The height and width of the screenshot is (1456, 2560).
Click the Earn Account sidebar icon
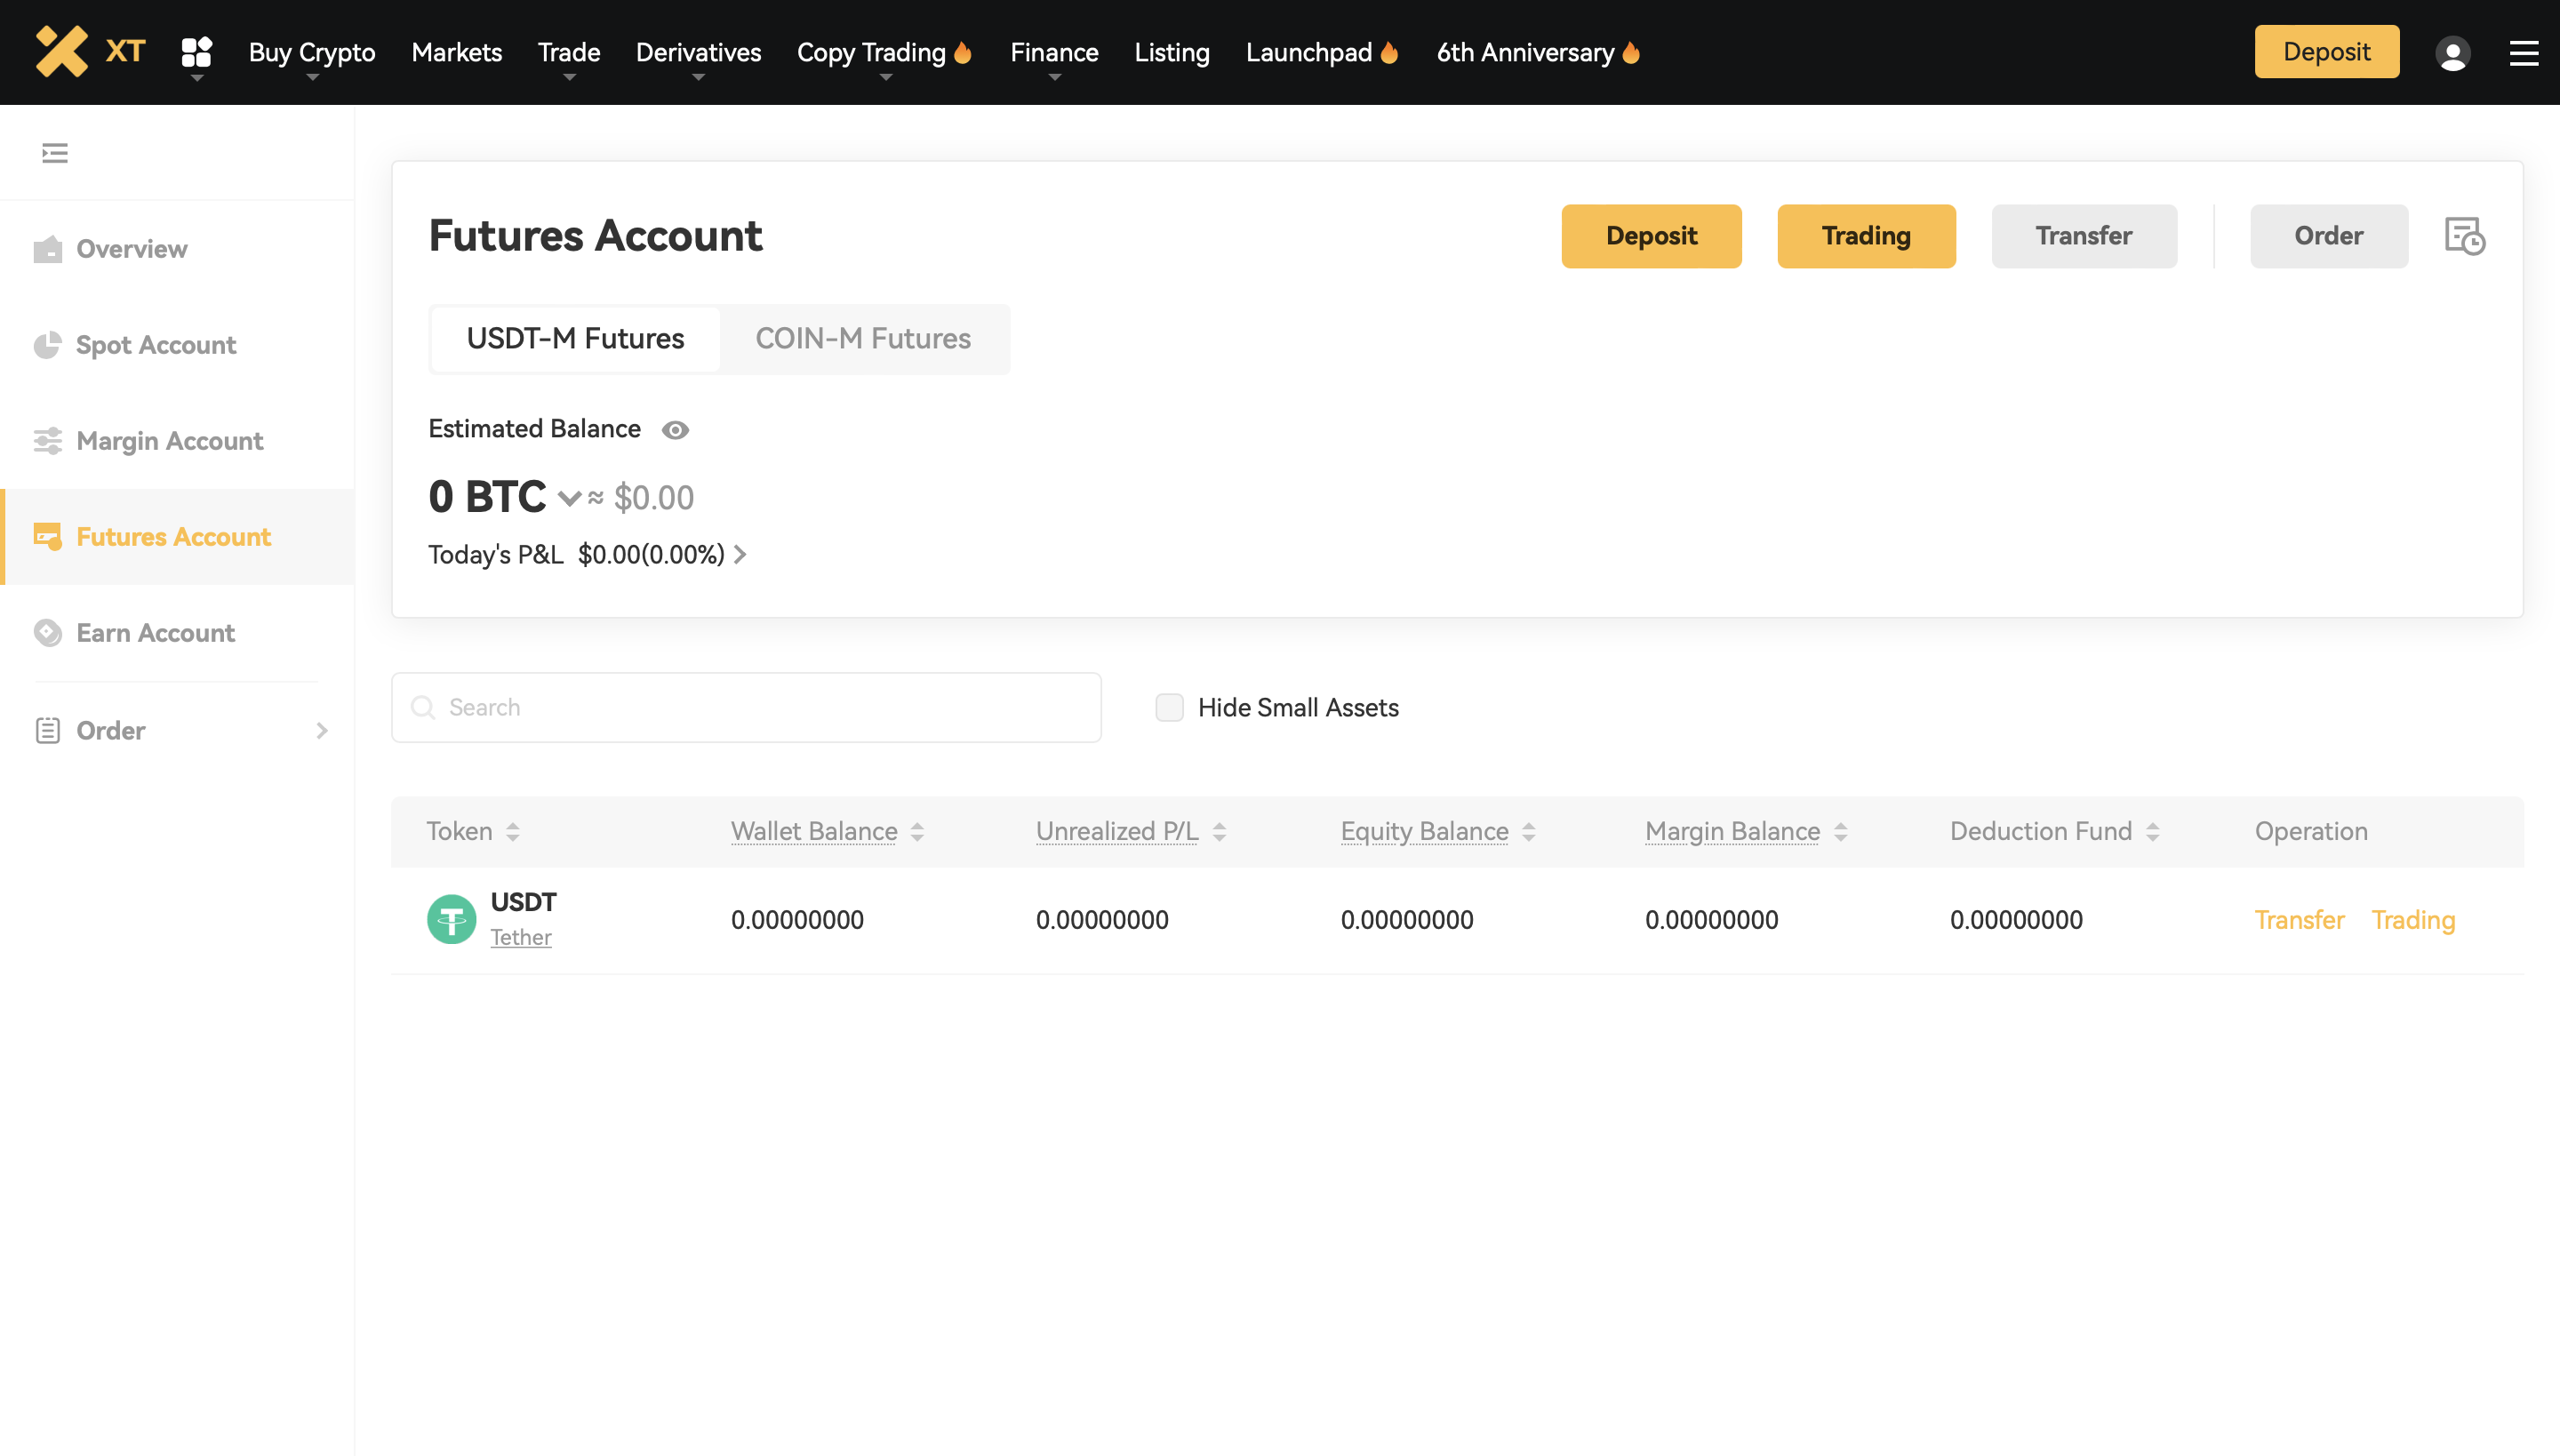tap(47, 633)
